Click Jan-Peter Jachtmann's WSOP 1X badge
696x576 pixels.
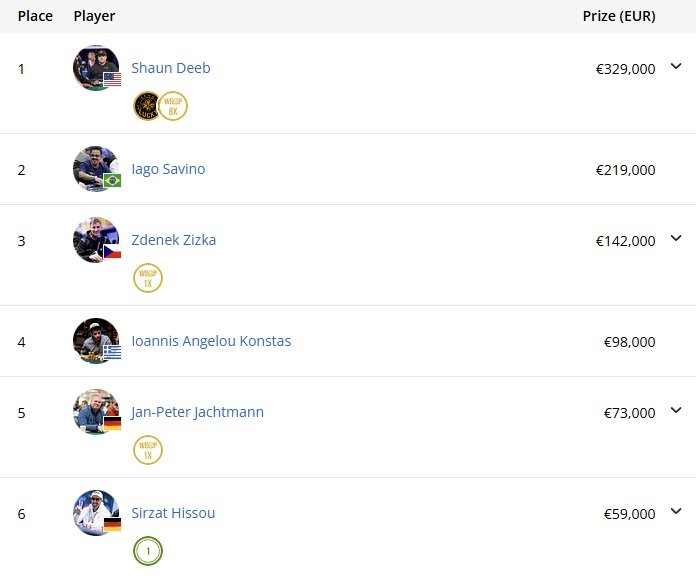[148, 450]
